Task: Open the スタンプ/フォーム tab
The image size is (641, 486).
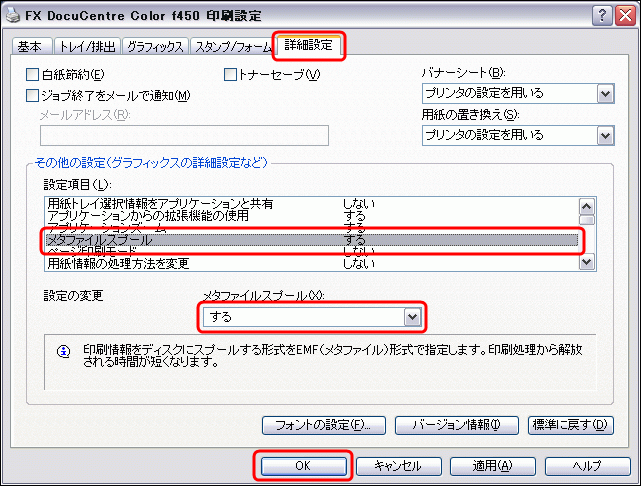Action: click(232, 46)
